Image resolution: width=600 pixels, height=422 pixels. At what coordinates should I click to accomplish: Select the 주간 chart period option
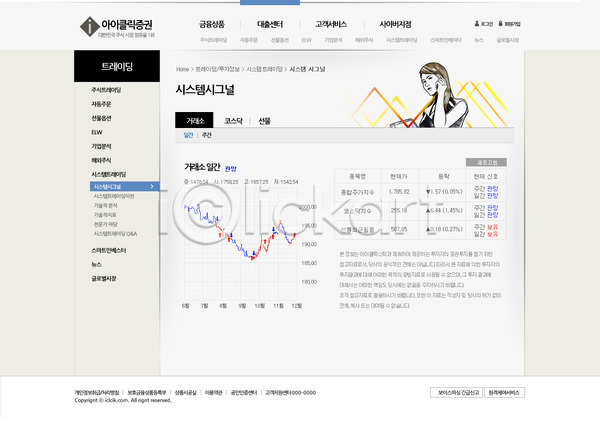pos(206,135)
